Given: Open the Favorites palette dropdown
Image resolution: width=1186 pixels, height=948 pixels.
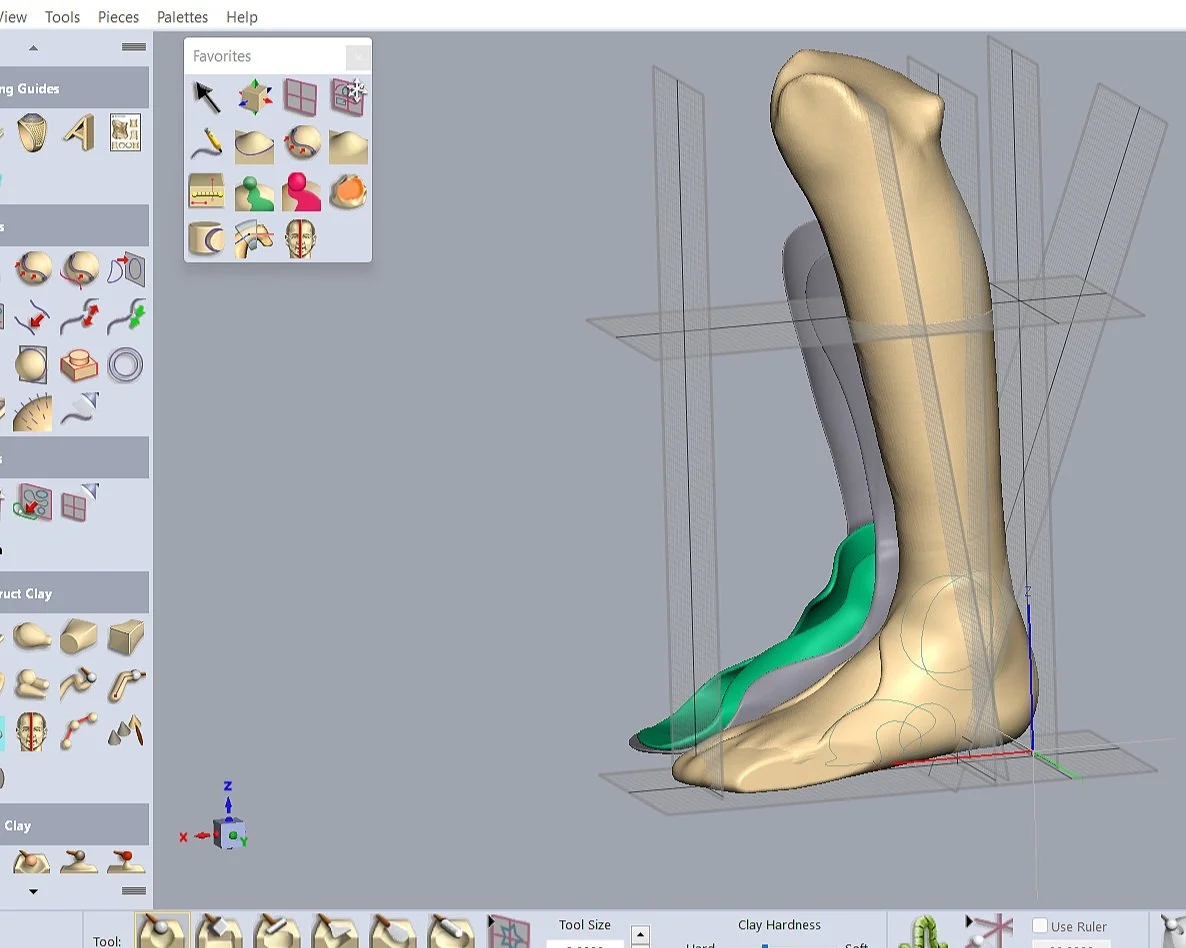Looking at the screenshot, I should point(358,56).
